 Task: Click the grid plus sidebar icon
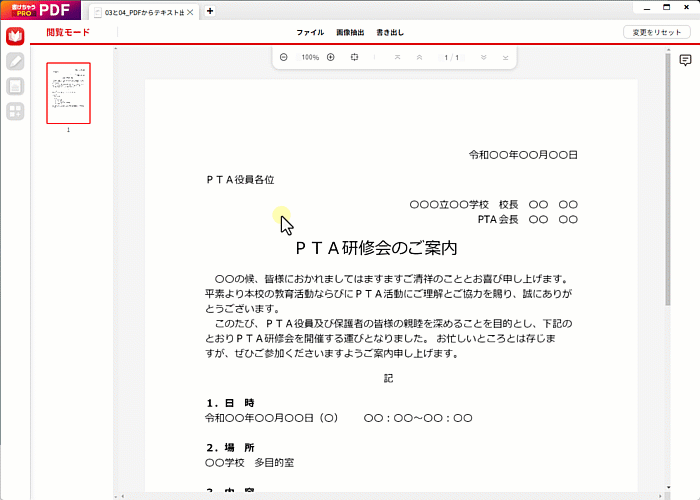(x=15, y=111)
